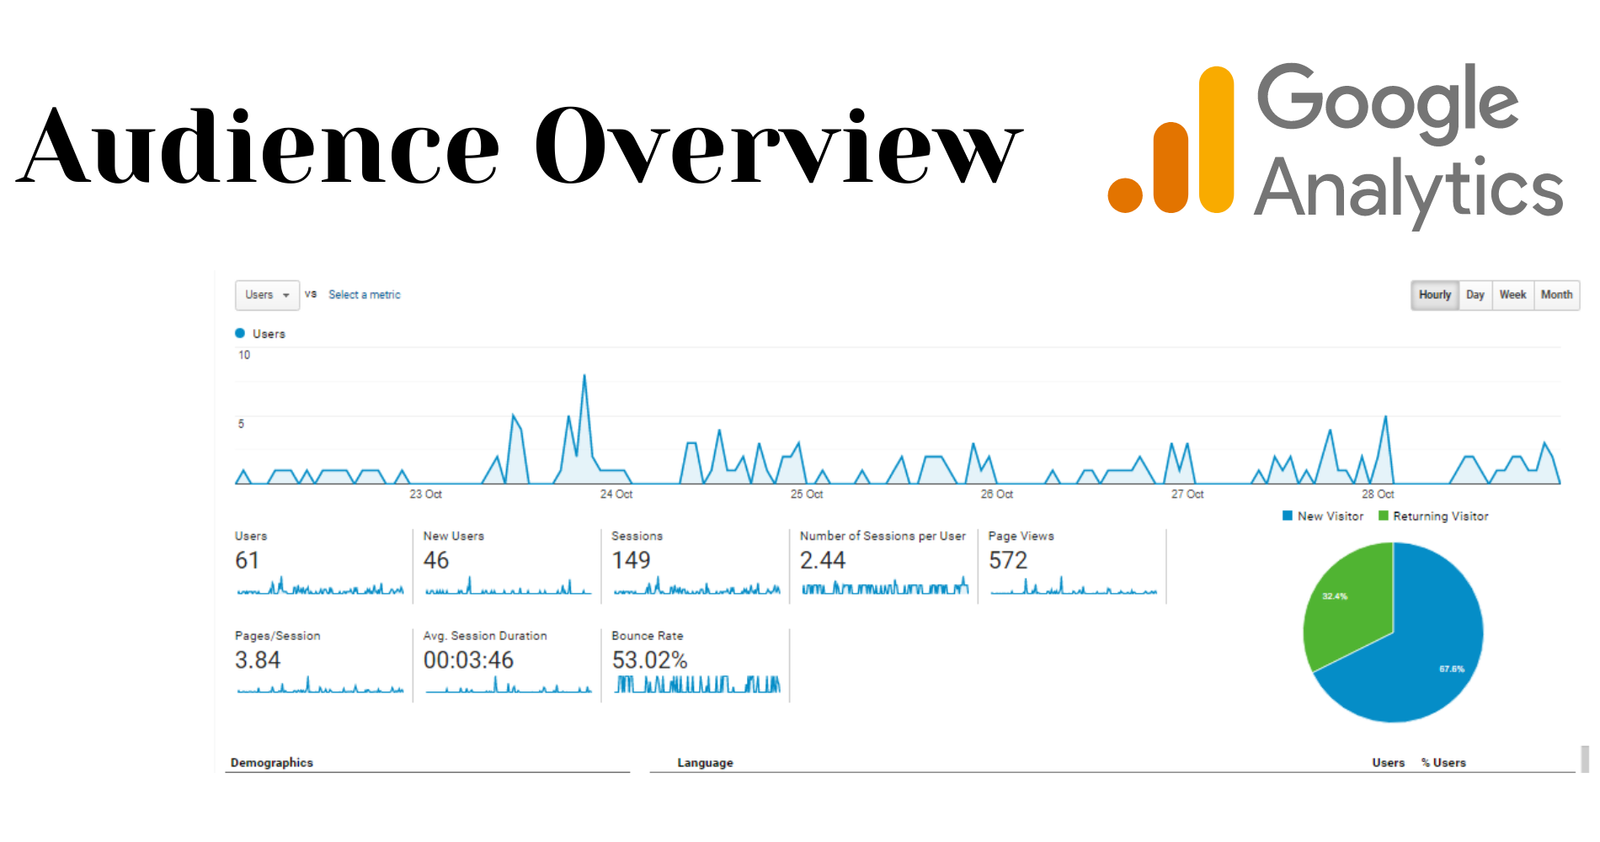Click the y-axis value 10

244,355
